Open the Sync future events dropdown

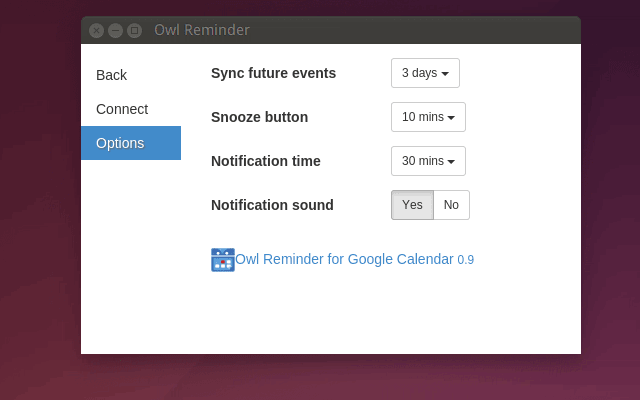425,73
